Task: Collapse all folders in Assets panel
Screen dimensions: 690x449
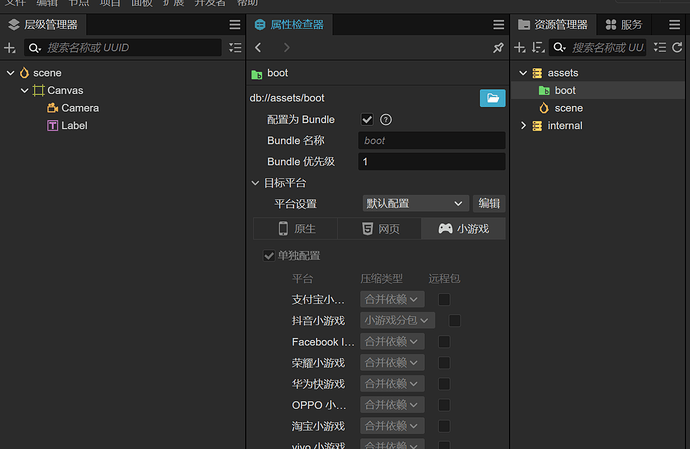Action: click(x=660, y=48)
